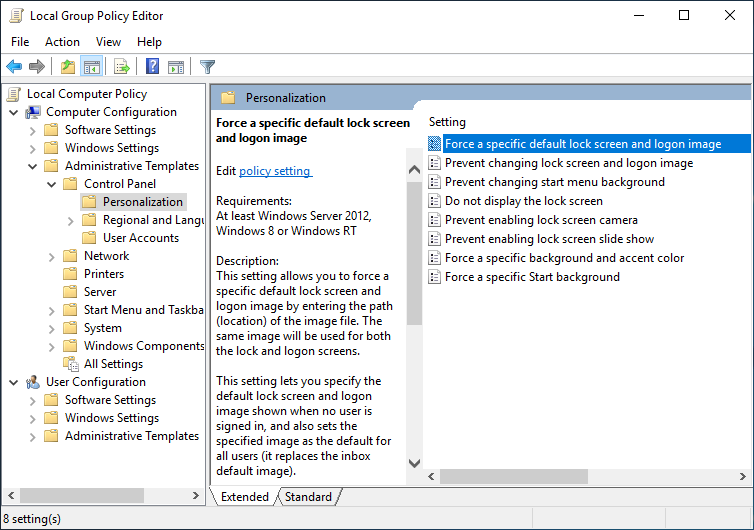
Task: Click the policy setting link
Action: pos(275,171)
